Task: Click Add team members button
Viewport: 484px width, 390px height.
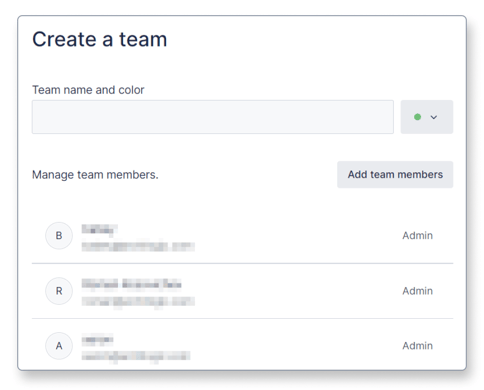Action: [395, 174]
